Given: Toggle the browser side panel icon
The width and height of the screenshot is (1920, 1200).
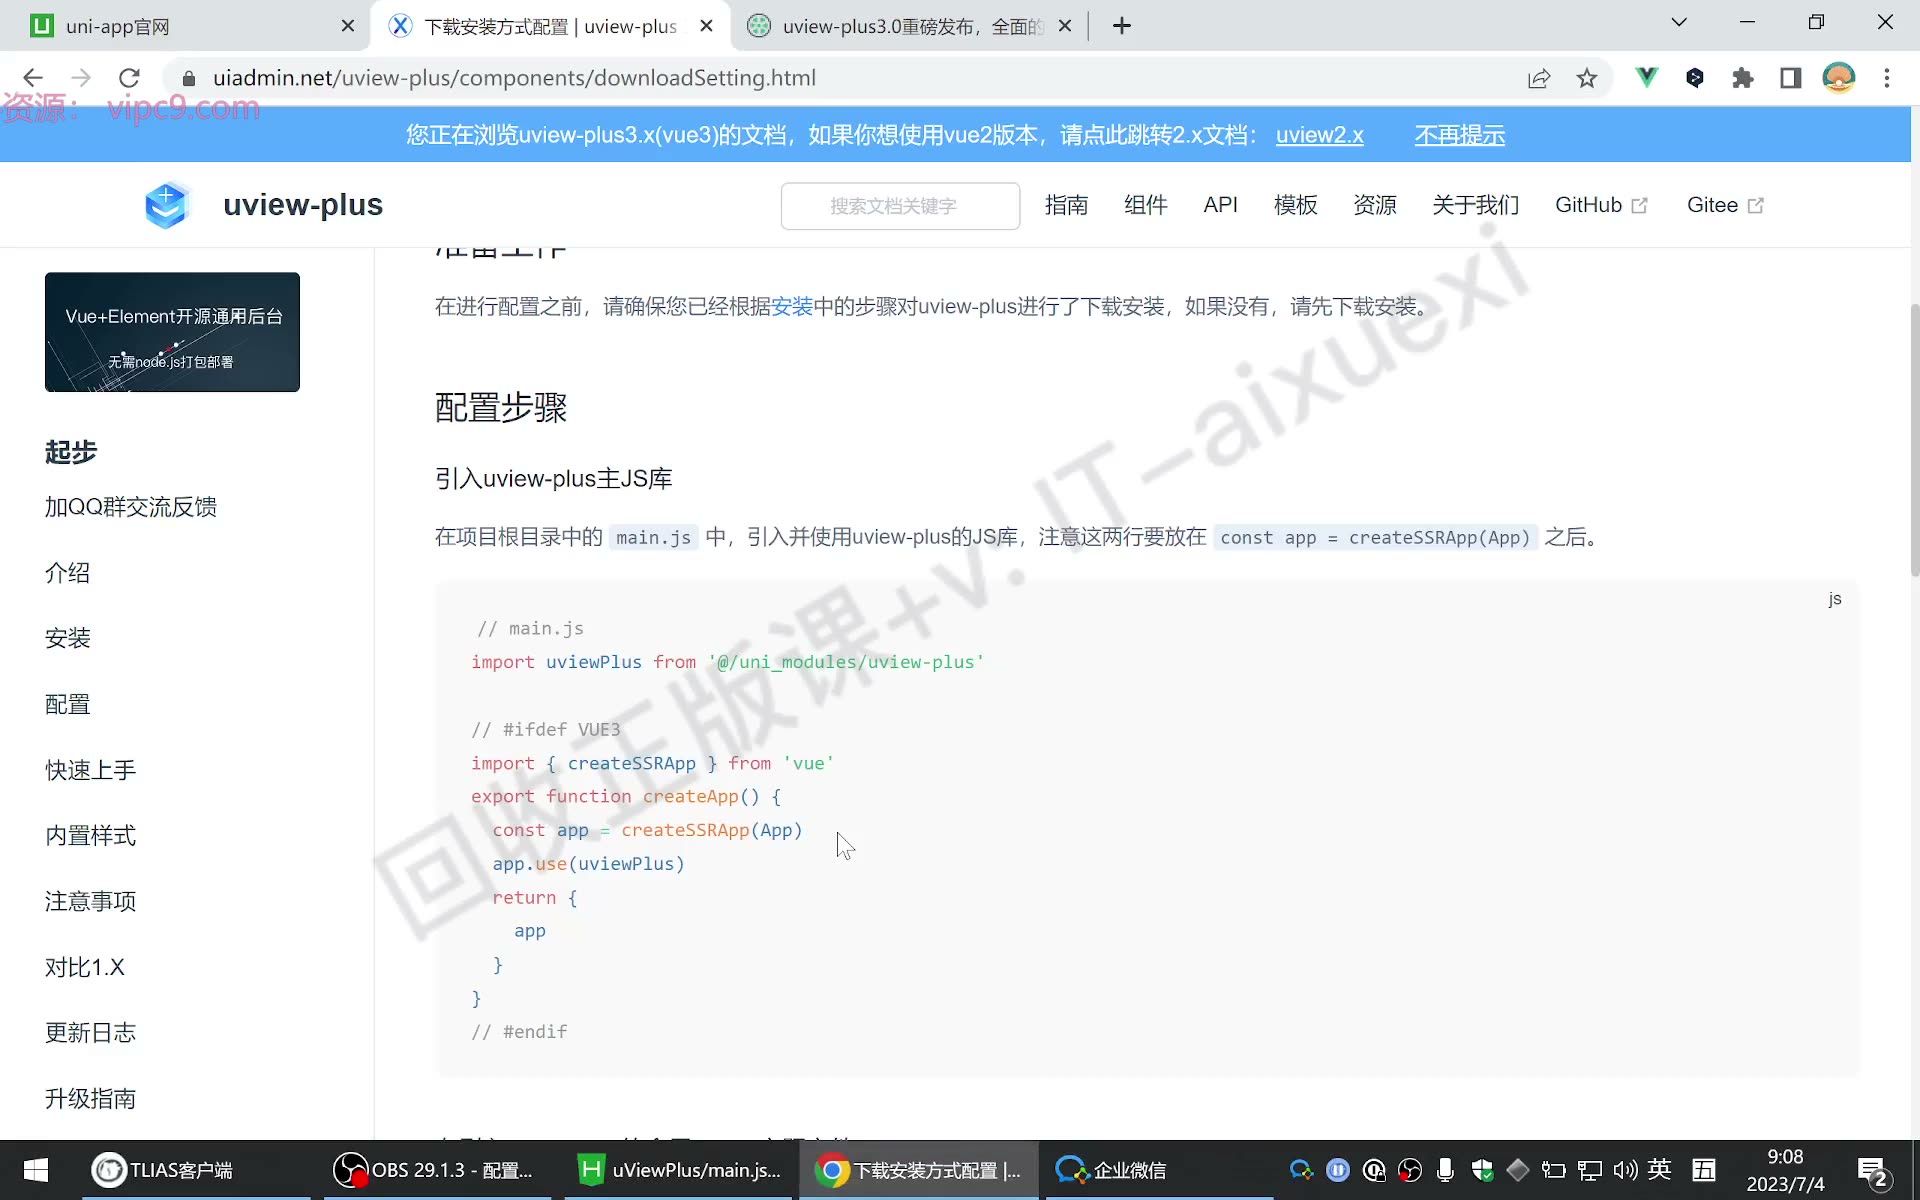Looking at the screenshot, I should click(x=1791, y=78).
